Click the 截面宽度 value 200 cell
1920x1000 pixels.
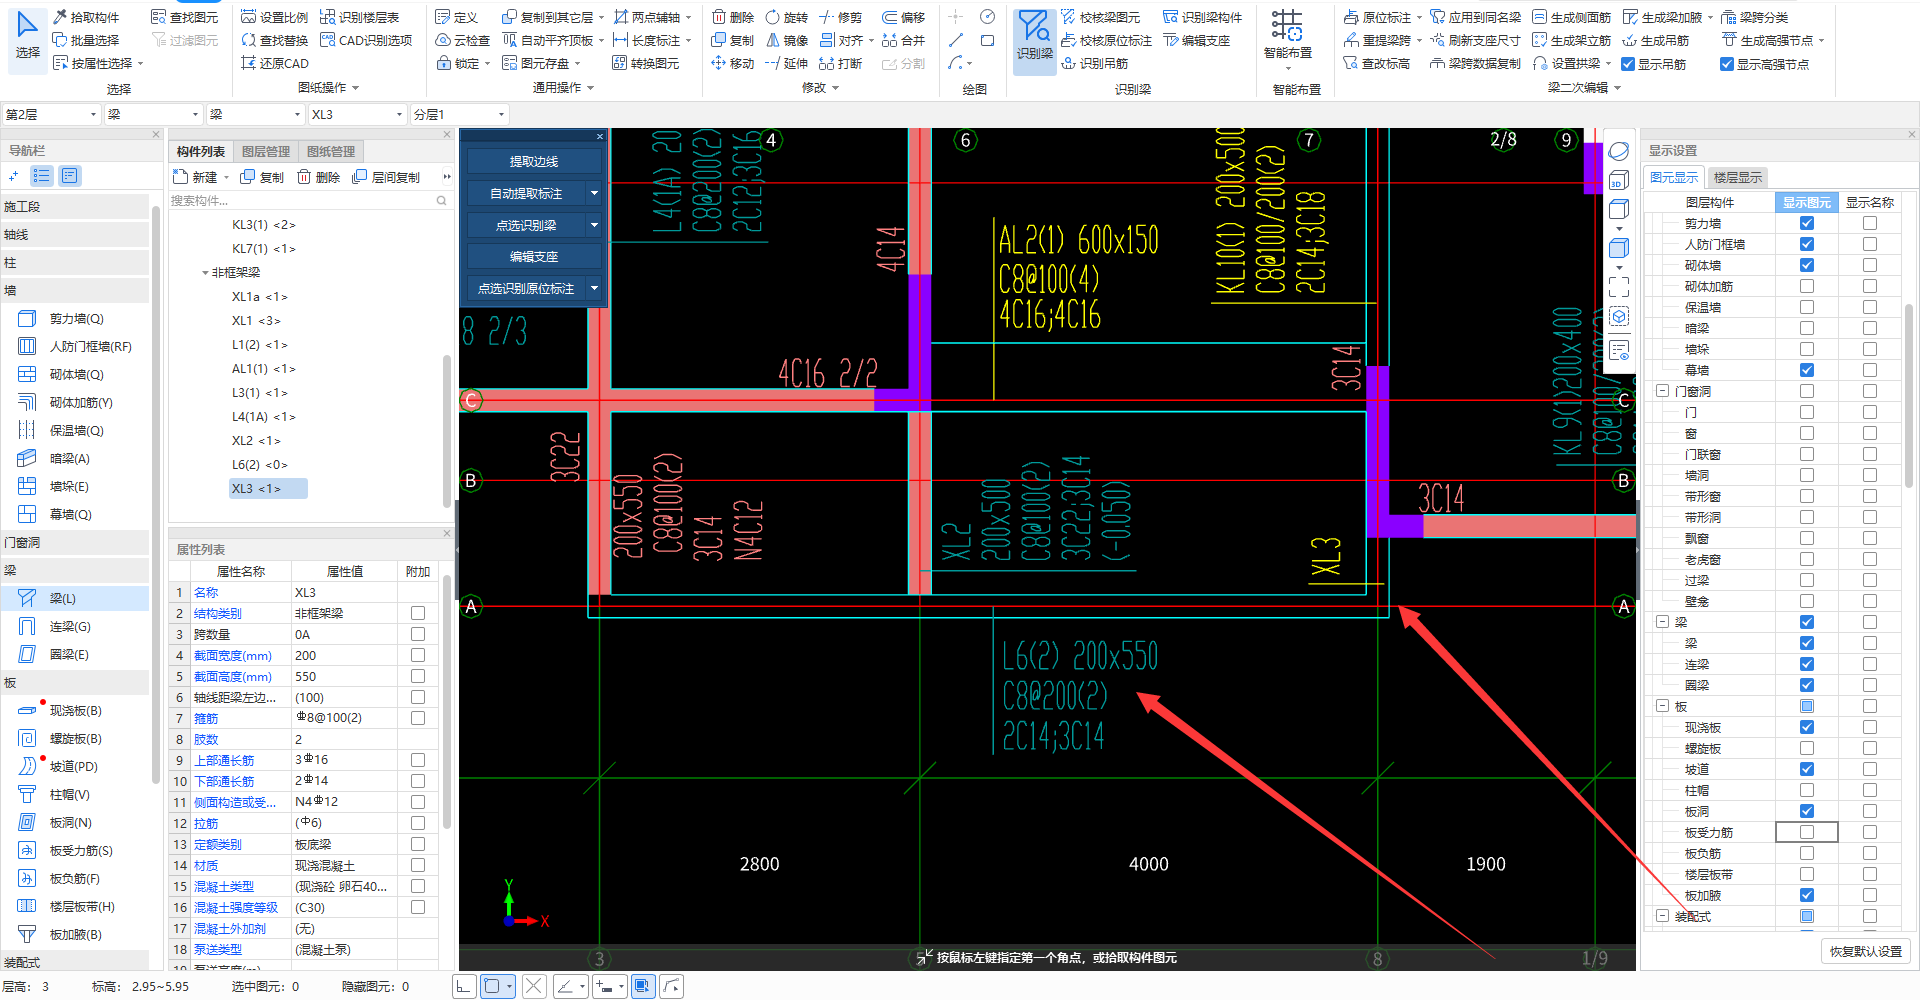pos(344,655)
